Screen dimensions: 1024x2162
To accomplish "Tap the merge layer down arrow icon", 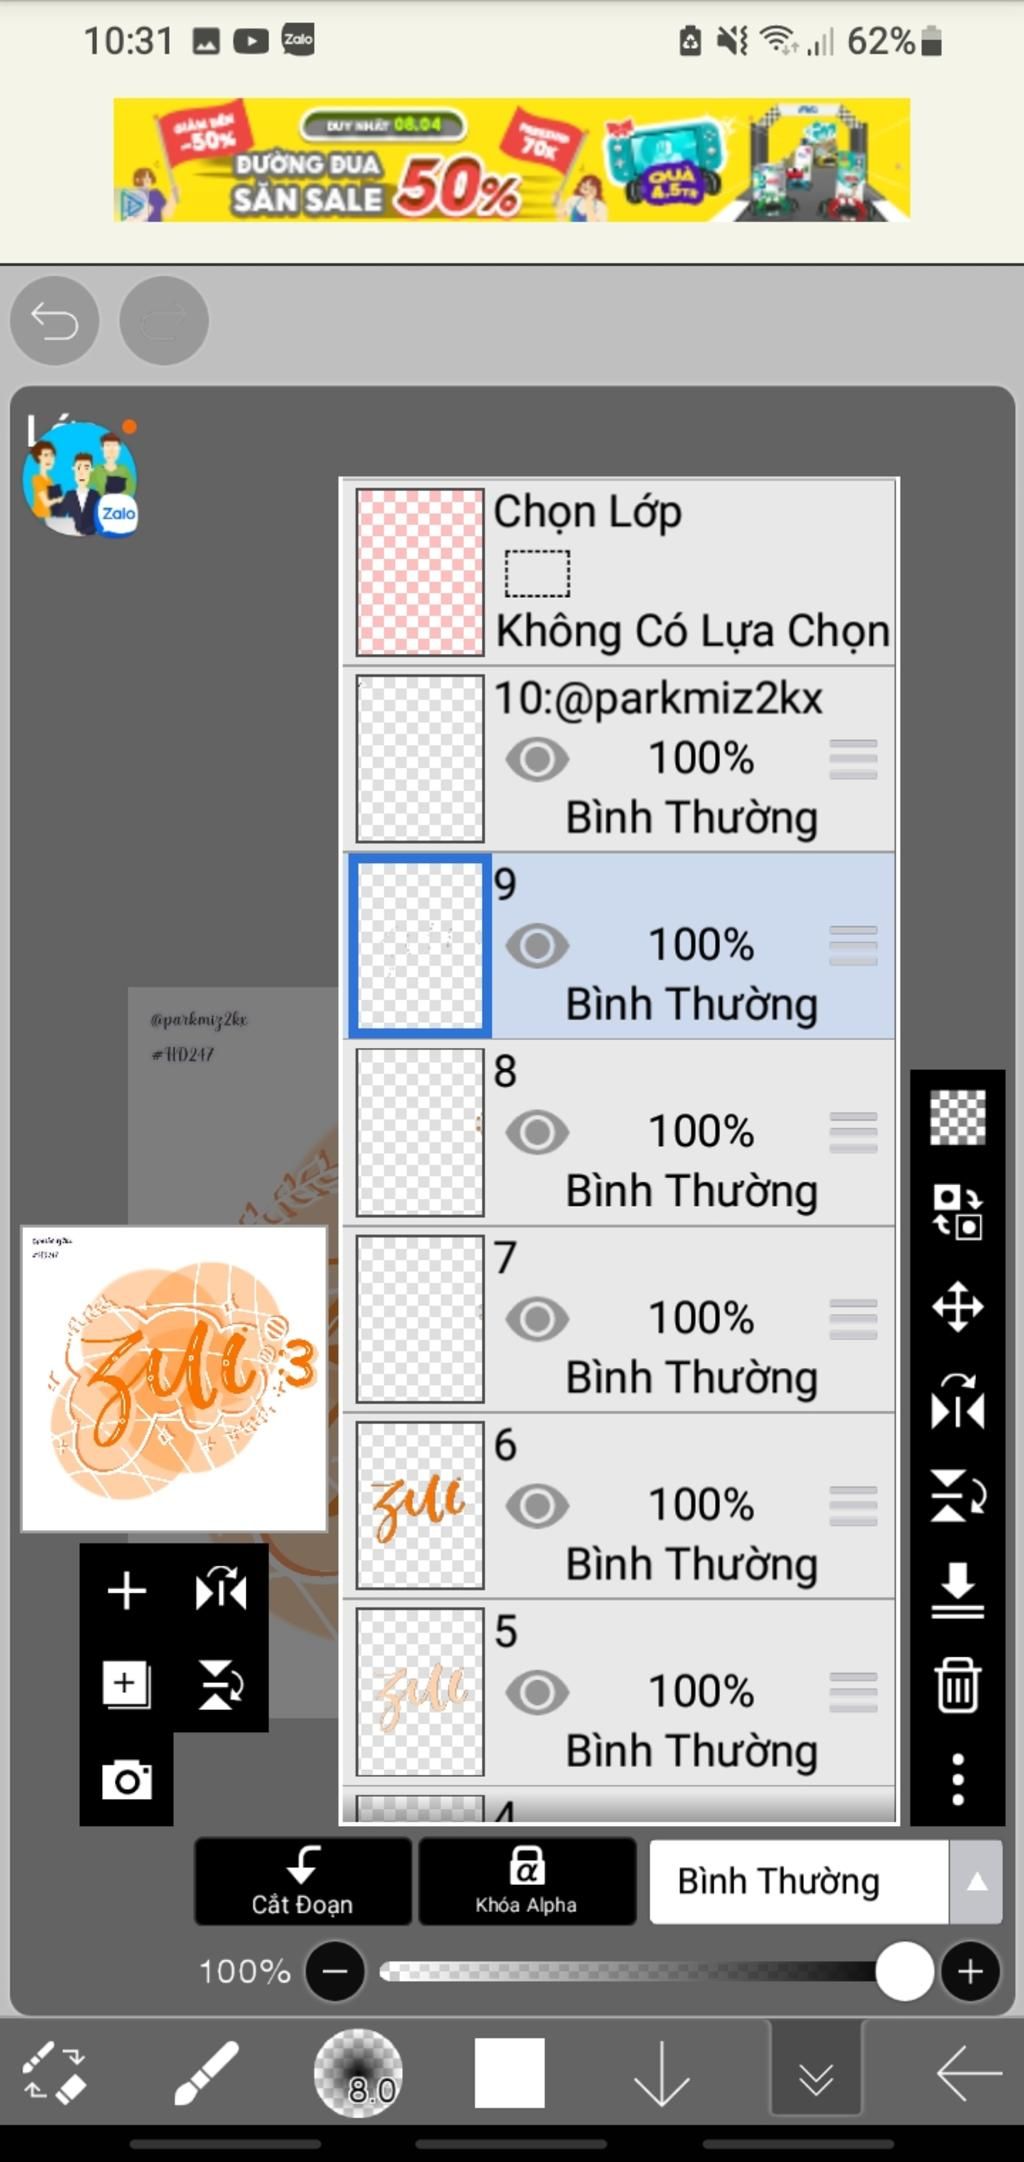I will [x=957, y=1590].
